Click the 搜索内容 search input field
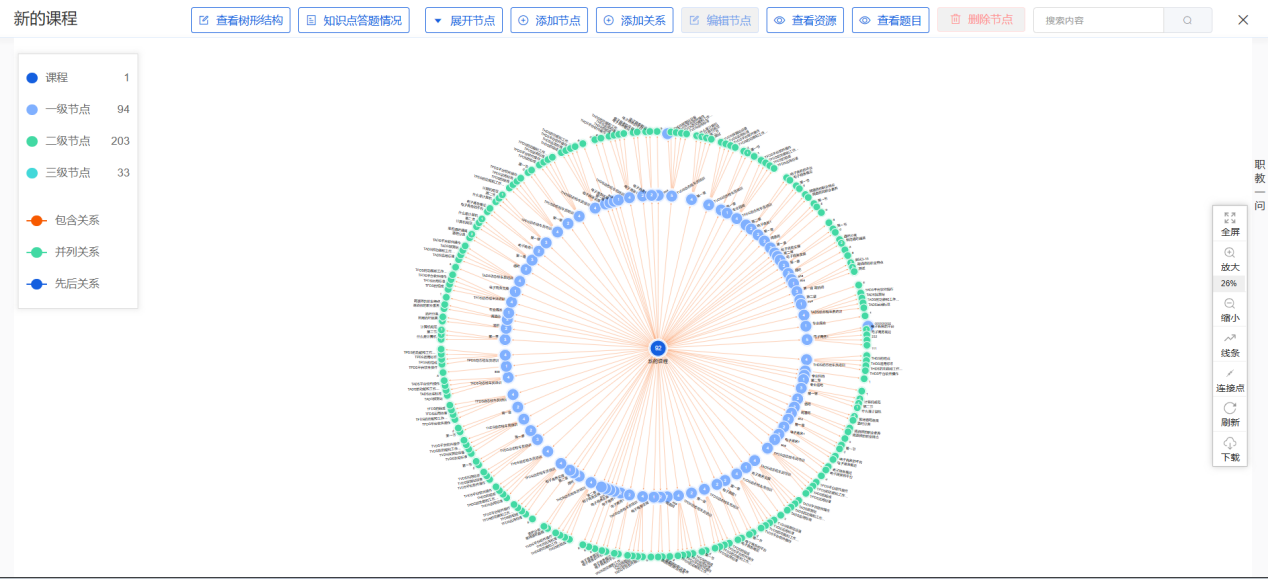 [1097, 20]
